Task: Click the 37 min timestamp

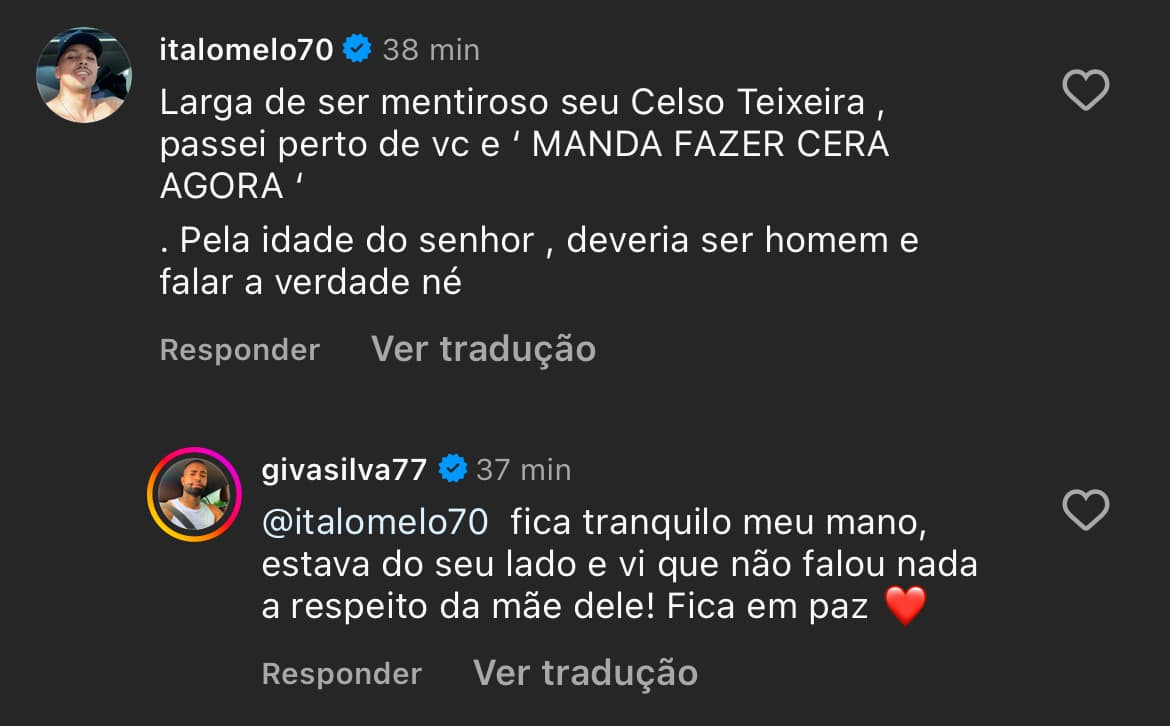Action: pyautogui.click(x=522, y=469)
